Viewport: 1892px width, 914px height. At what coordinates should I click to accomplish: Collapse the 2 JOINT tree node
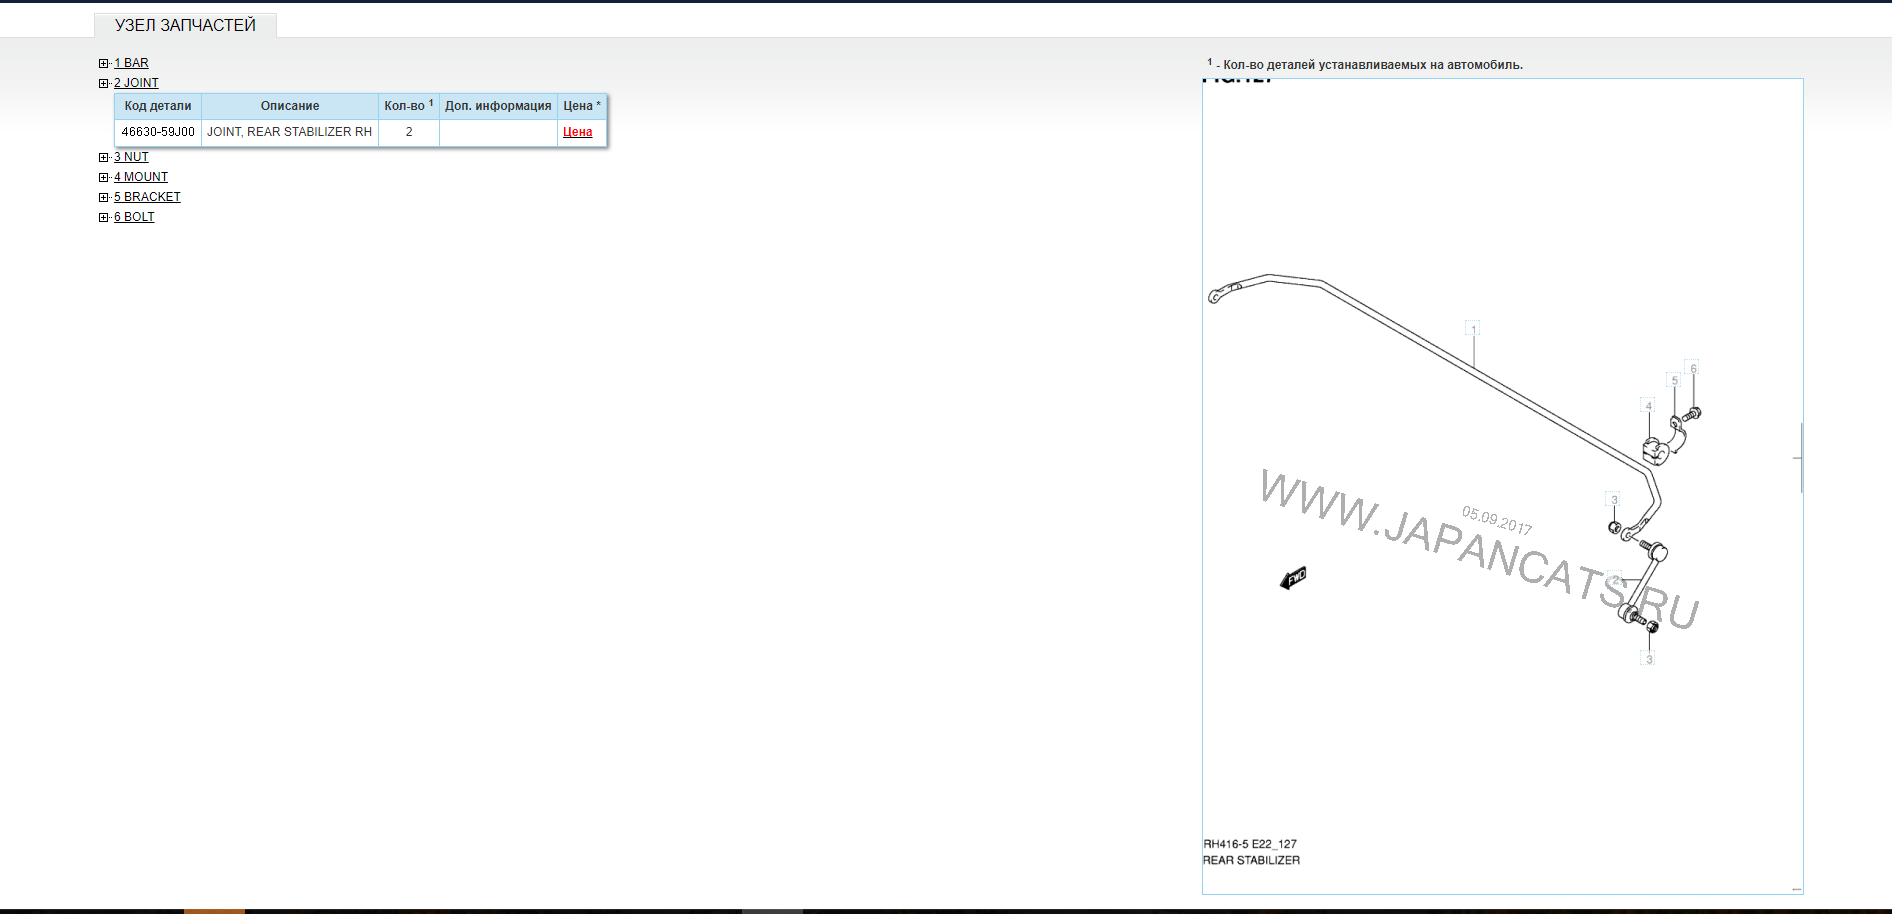(104, 83)
